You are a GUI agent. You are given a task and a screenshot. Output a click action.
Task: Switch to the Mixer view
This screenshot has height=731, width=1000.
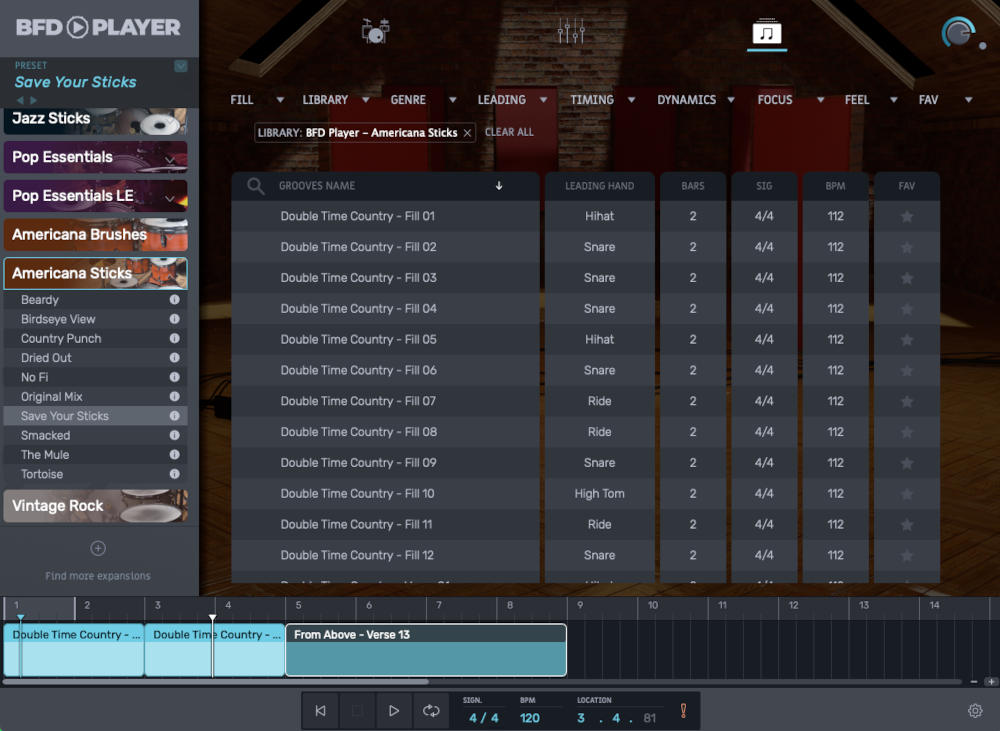coord(572,30)
